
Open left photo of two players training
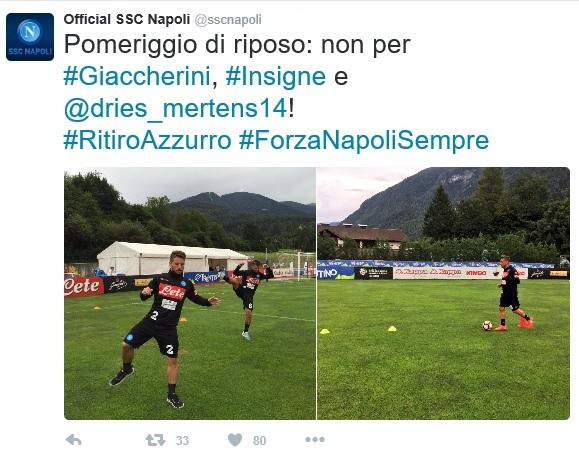tap(190, 294)
